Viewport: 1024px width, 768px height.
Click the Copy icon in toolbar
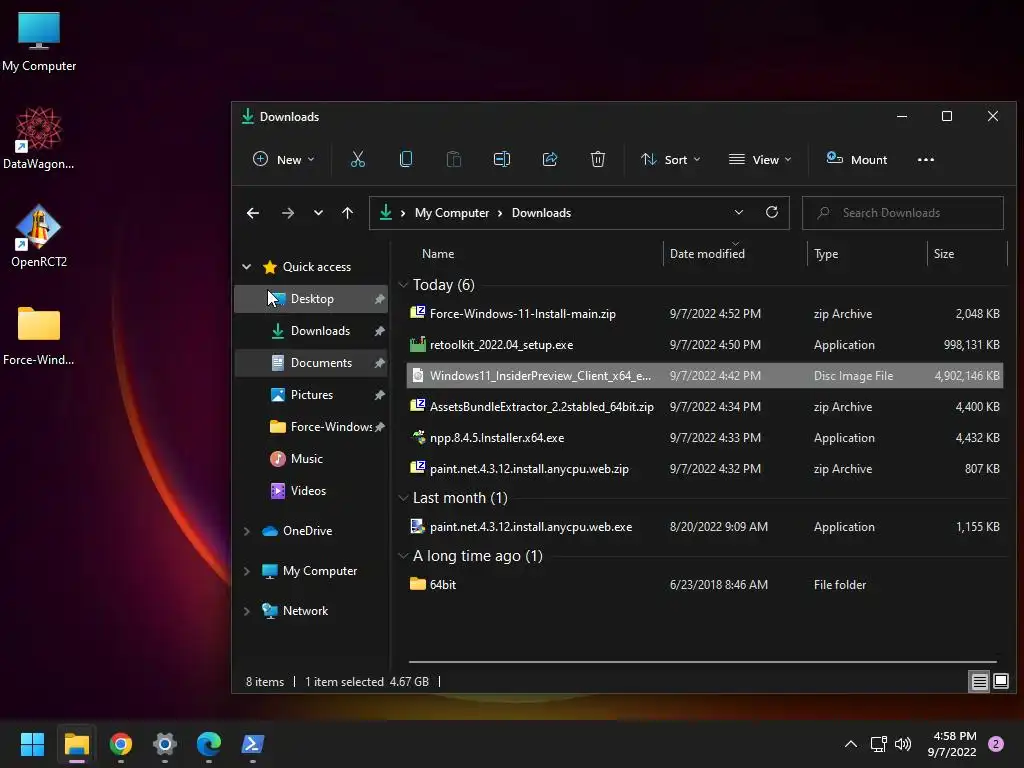(x=406, y=159)
